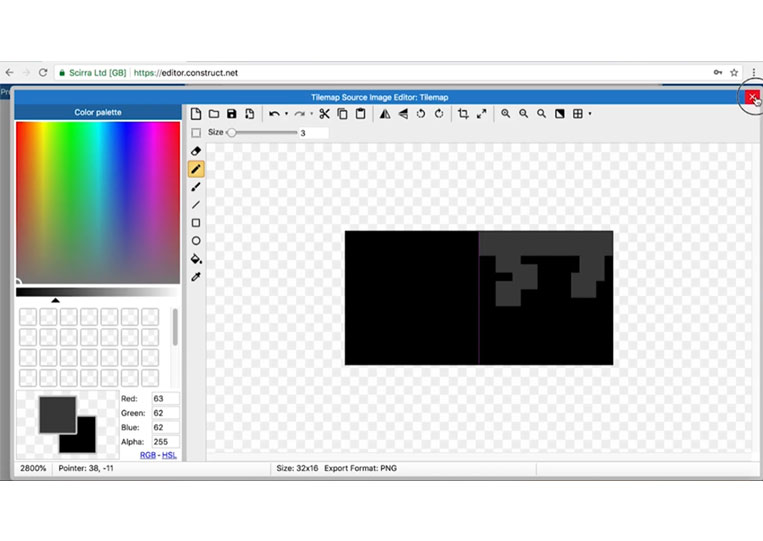The image size is (763, 541).
Task: Click the 'Size: 32x16' status text
Action: pyautogui.click(x=297, y=468)
